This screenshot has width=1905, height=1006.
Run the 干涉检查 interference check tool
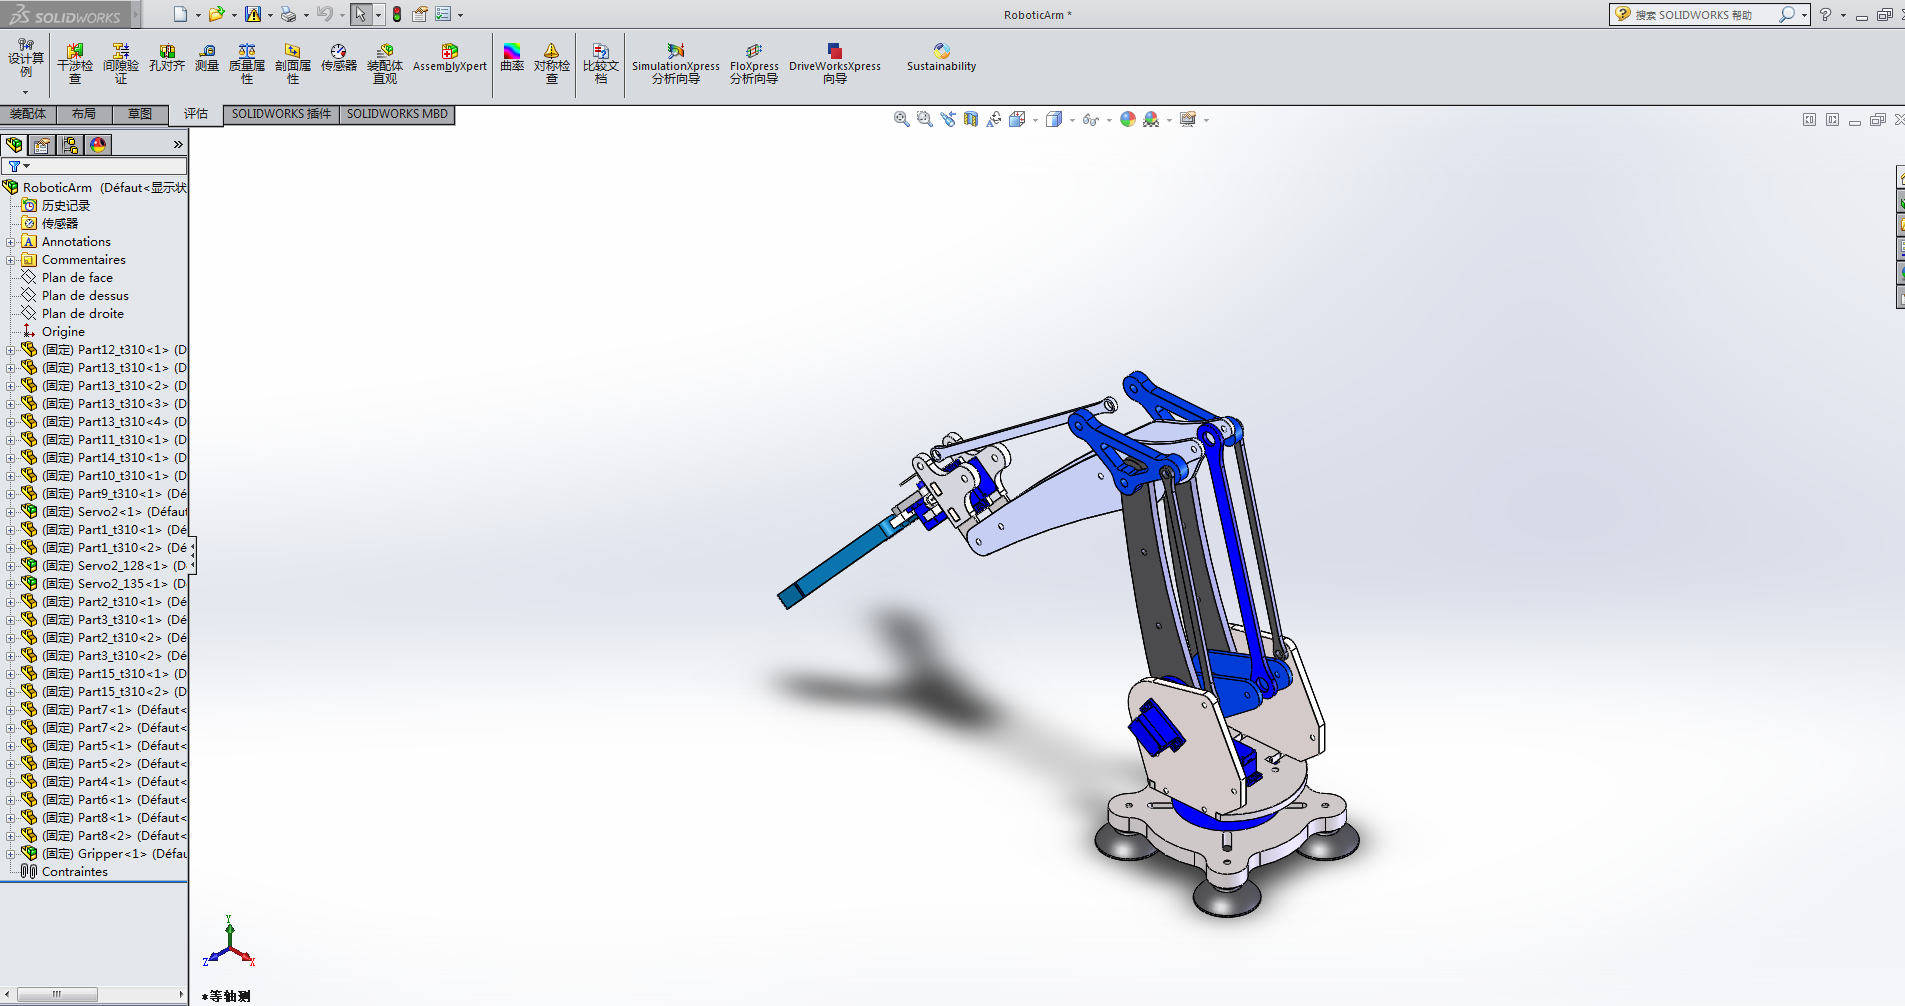tap(75, 63)
